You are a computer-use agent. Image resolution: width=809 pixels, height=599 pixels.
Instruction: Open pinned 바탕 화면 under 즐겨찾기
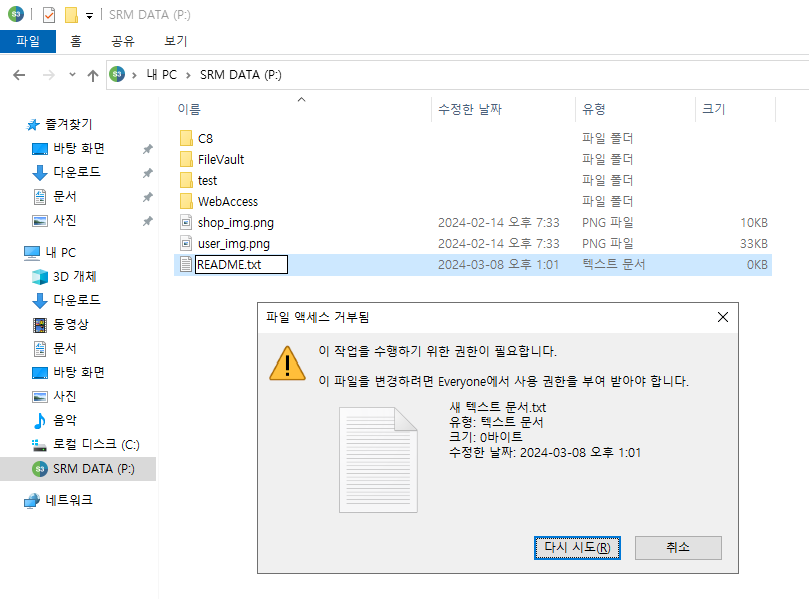coord(79,149)
